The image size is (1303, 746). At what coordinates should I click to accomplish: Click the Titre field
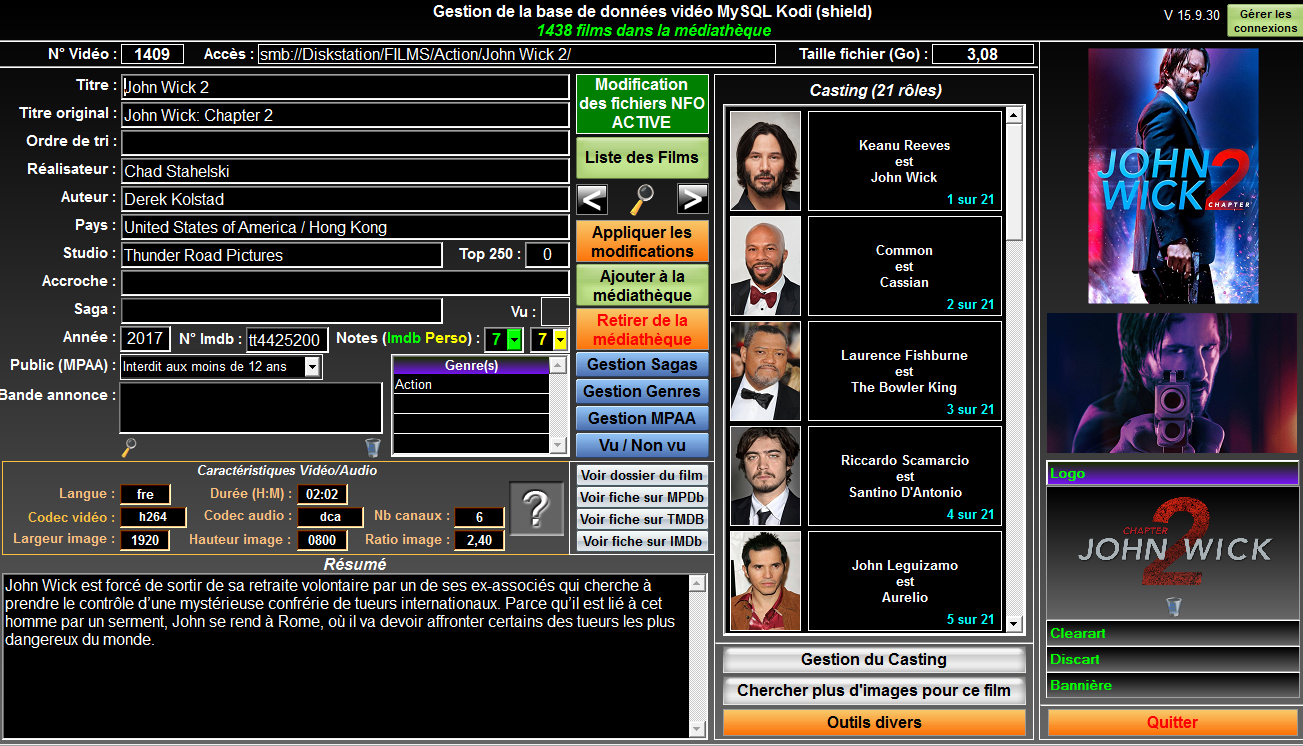[x=345, y=87]
